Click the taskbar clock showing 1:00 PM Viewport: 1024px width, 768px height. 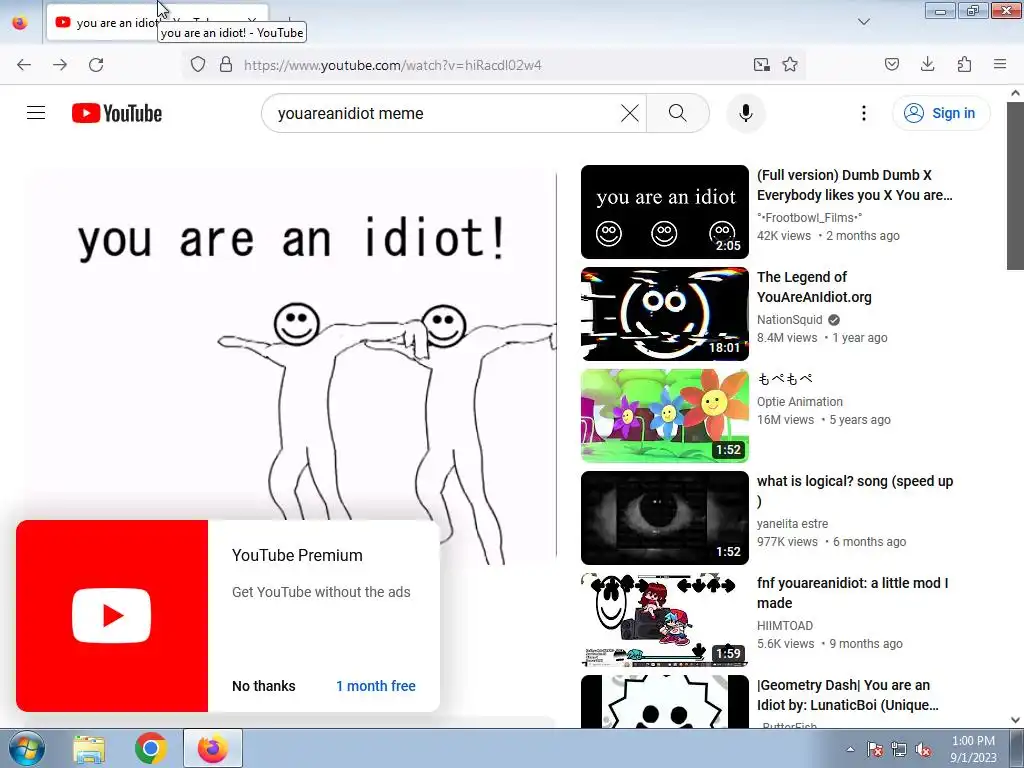973,748
